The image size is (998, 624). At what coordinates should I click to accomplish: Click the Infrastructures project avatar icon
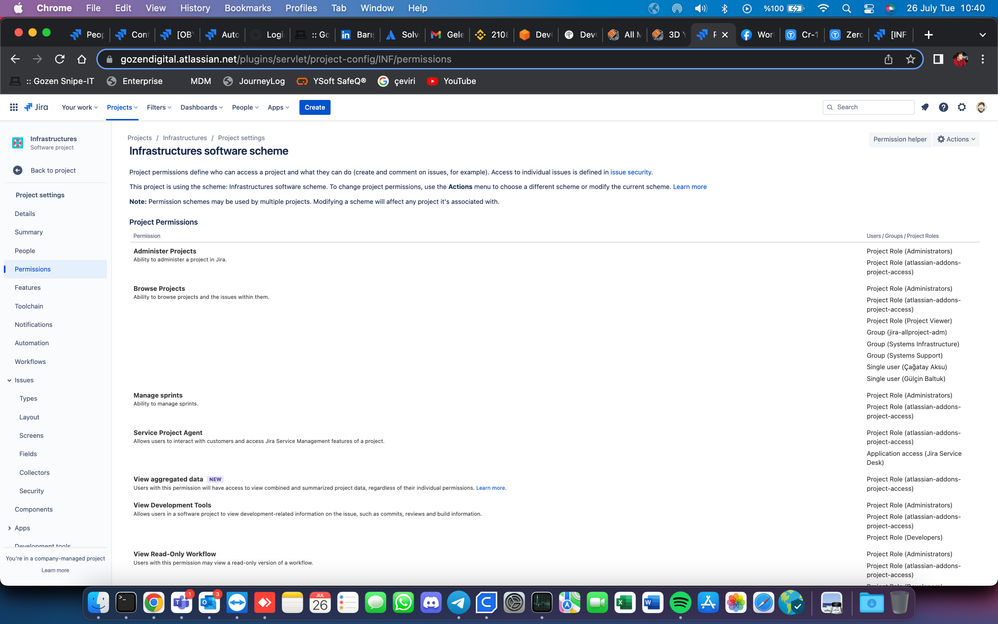pyautogui.click(x=18, y=143)
